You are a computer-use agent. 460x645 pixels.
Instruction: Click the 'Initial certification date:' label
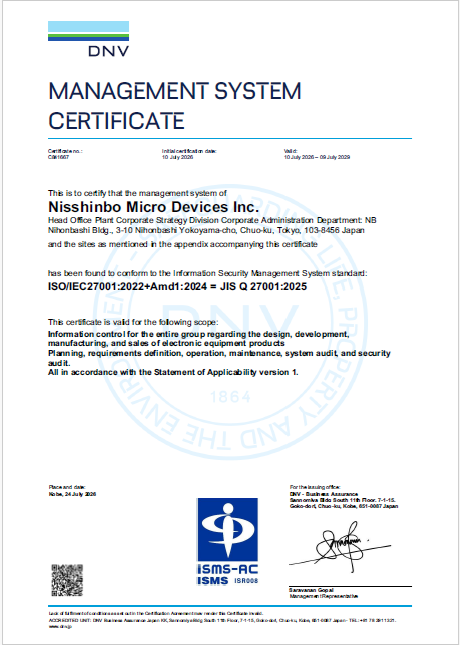[x=189, y=151]
